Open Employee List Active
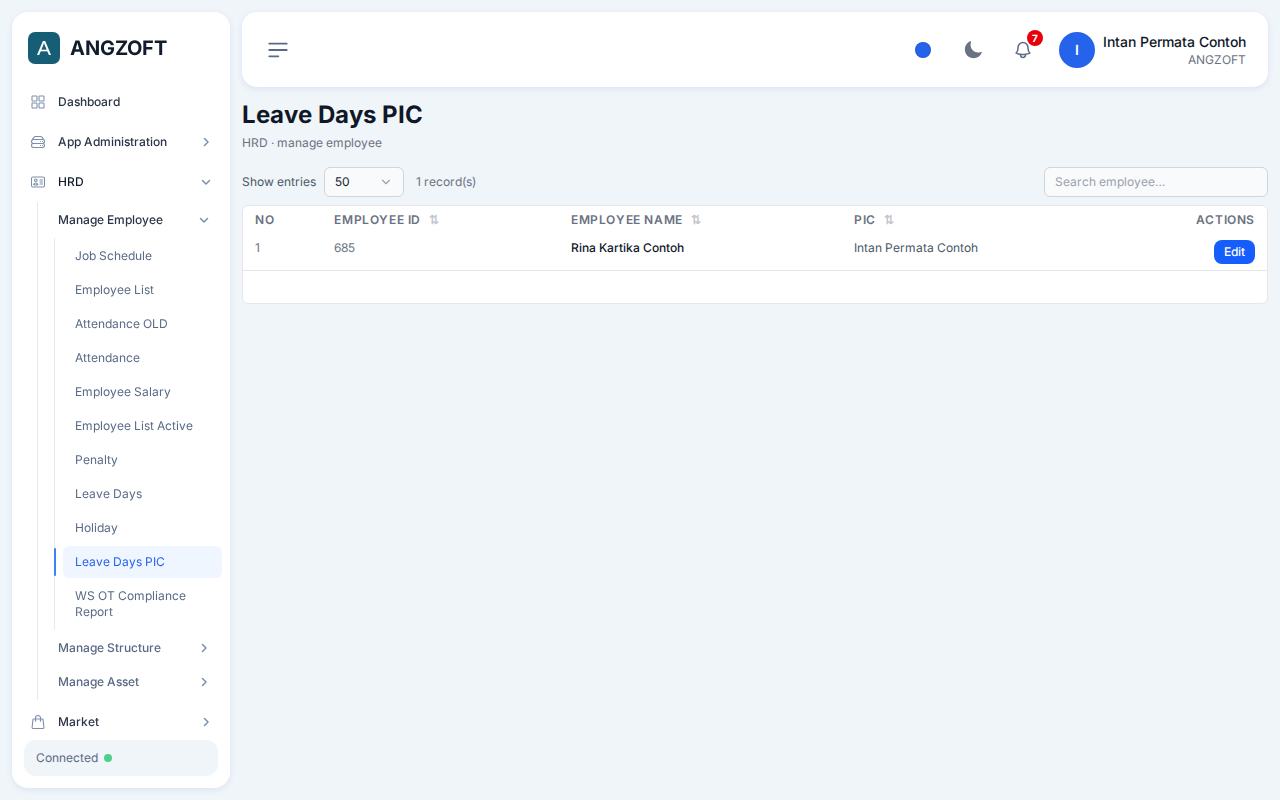The height and width of the screenshot is (800, 1280). 142,426
